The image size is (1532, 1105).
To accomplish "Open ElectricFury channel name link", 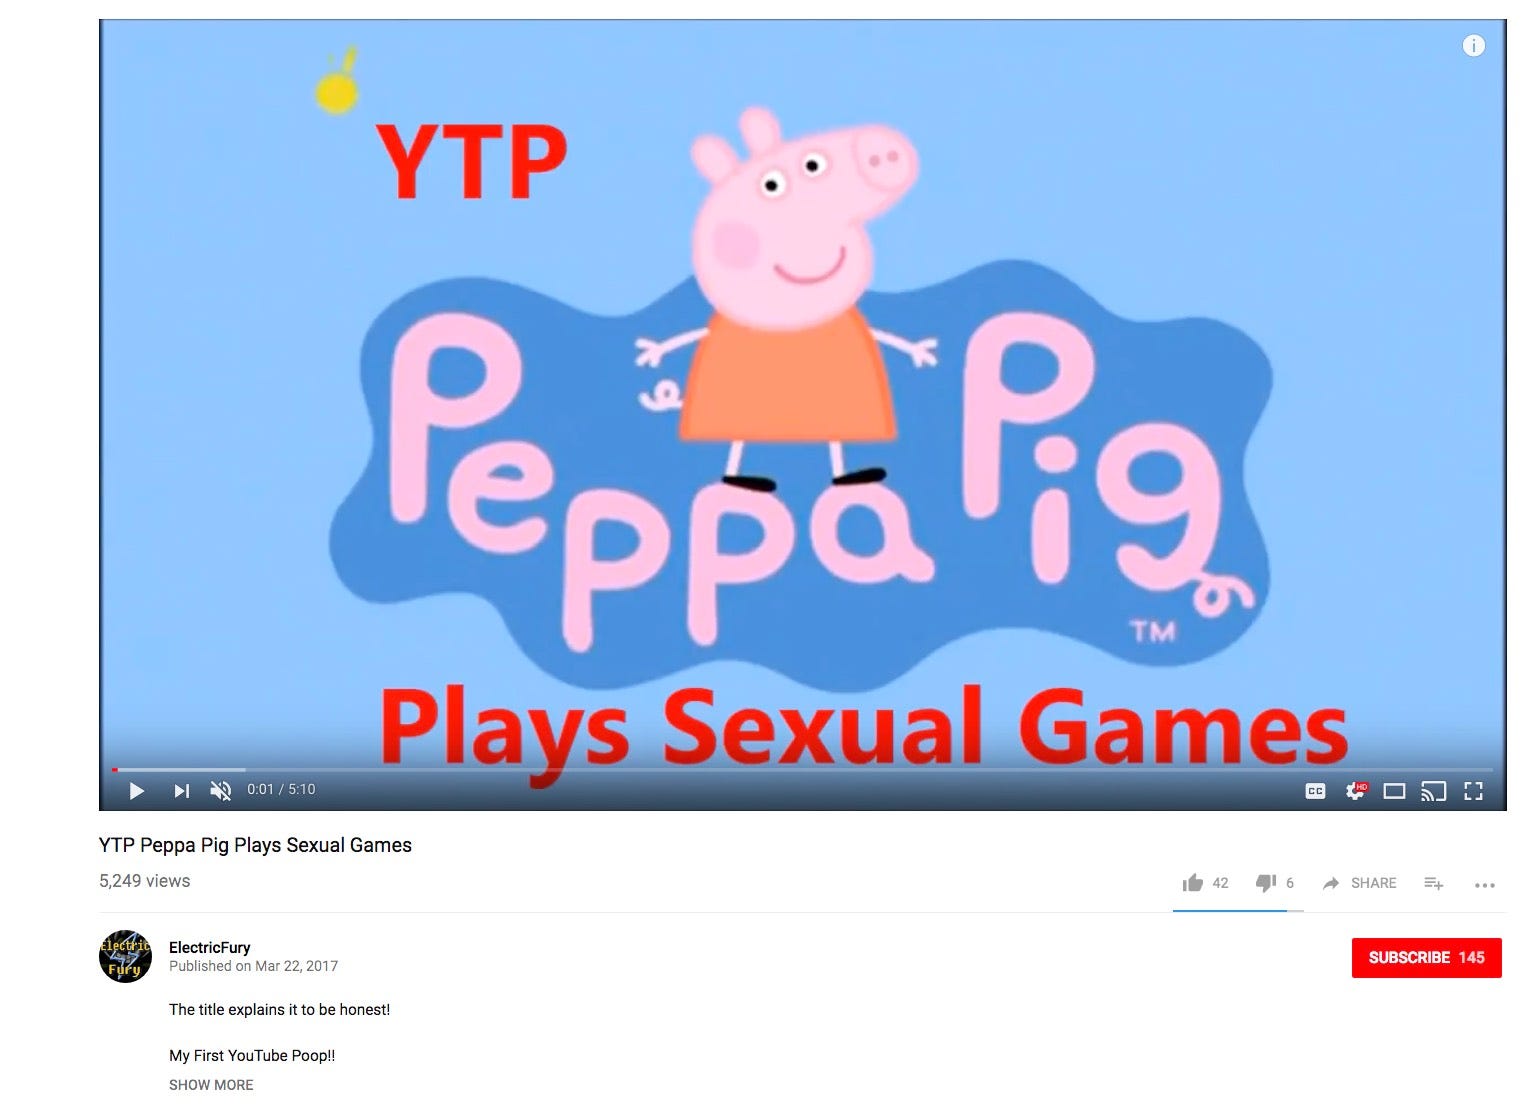I will [210, 947].
